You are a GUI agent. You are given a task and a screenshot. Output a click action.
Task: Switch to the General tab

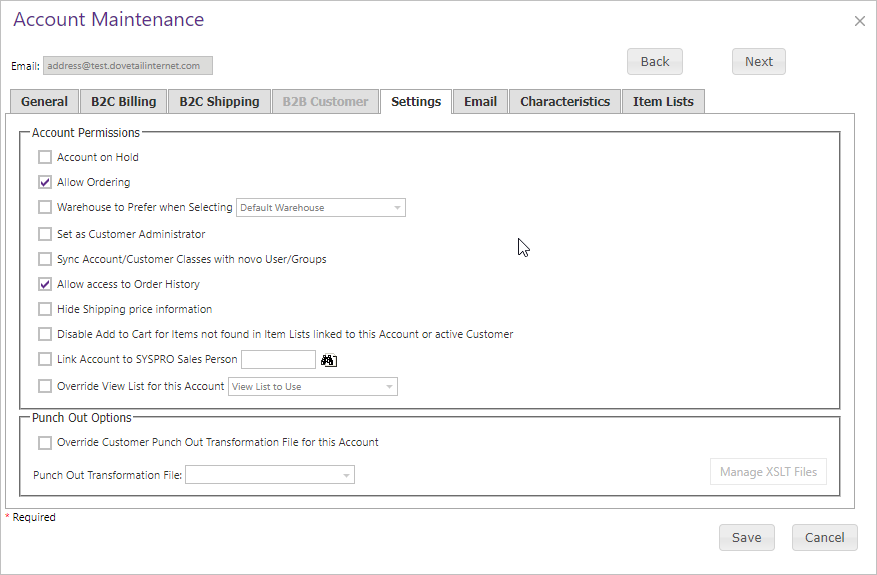(x=44, y=102)
